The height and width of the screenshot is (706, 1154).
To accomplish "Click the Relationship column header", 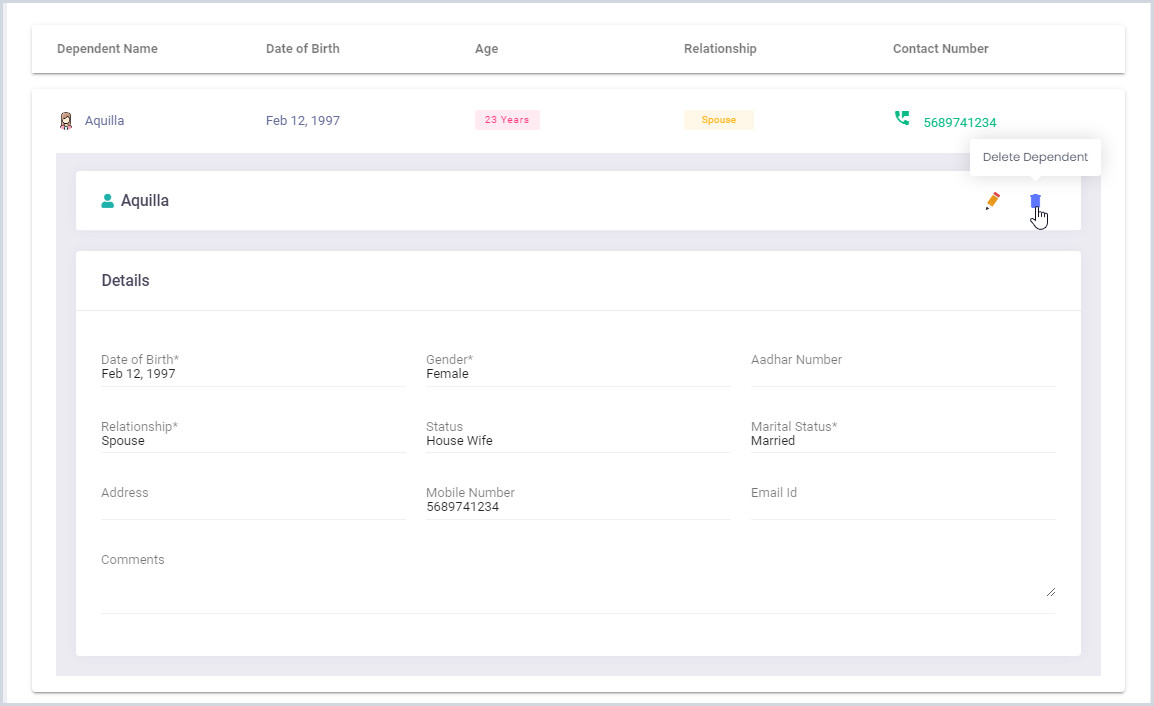I will coord(720,49).
